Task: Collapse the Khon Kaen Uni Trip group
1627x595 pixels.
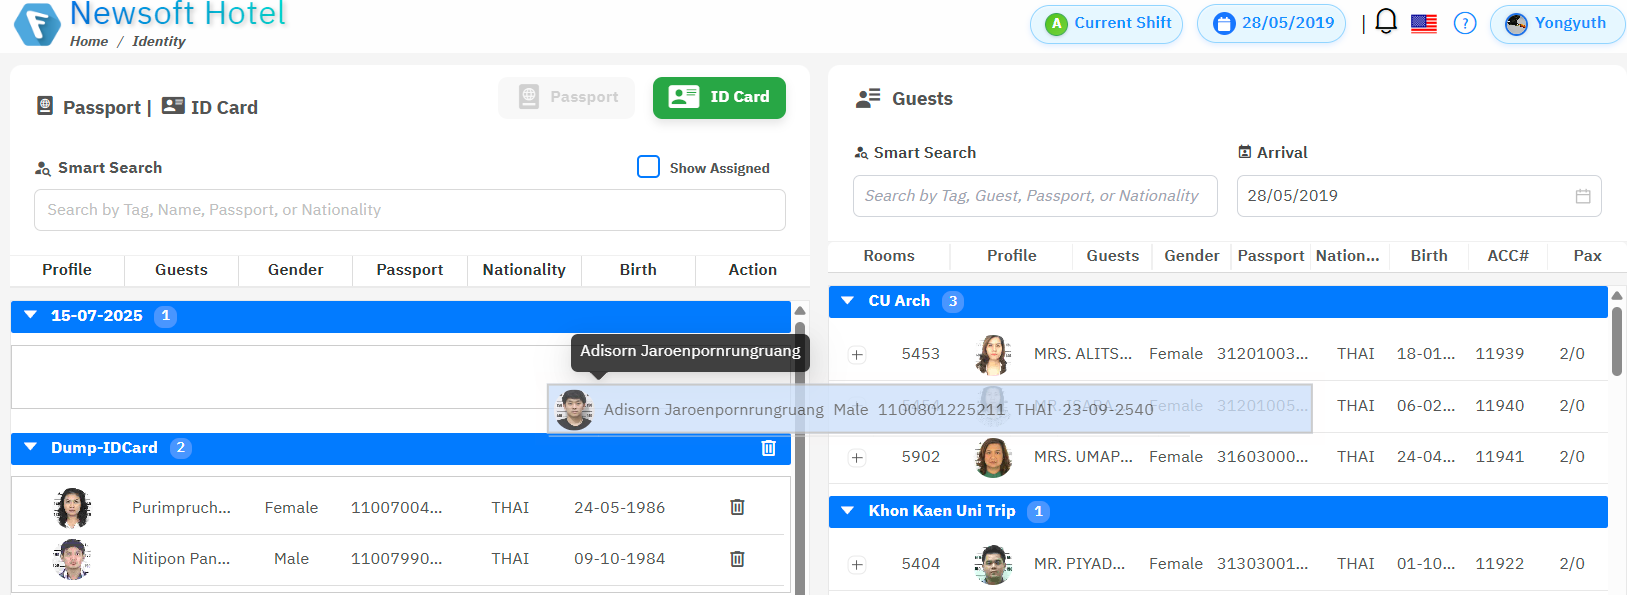Action: coord(848,511)
